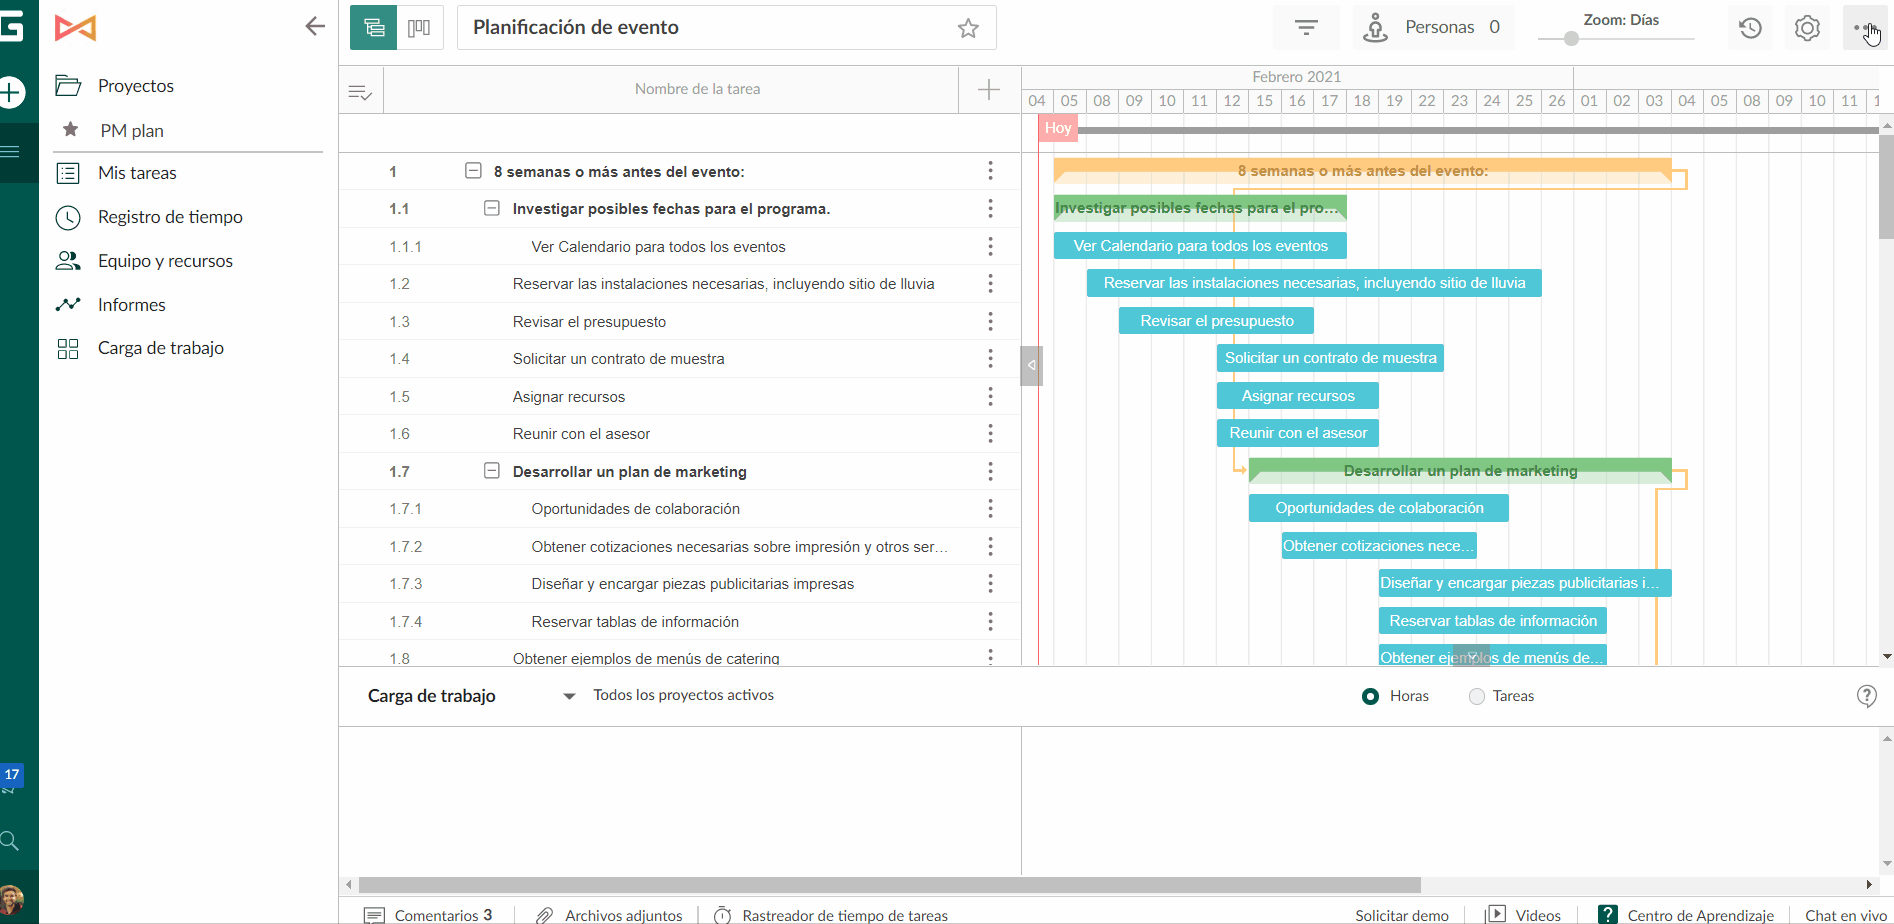The width and height of the screenshot is (1894, 924).
Task: Open the Personas resource filter
Action: (1433, 27)
